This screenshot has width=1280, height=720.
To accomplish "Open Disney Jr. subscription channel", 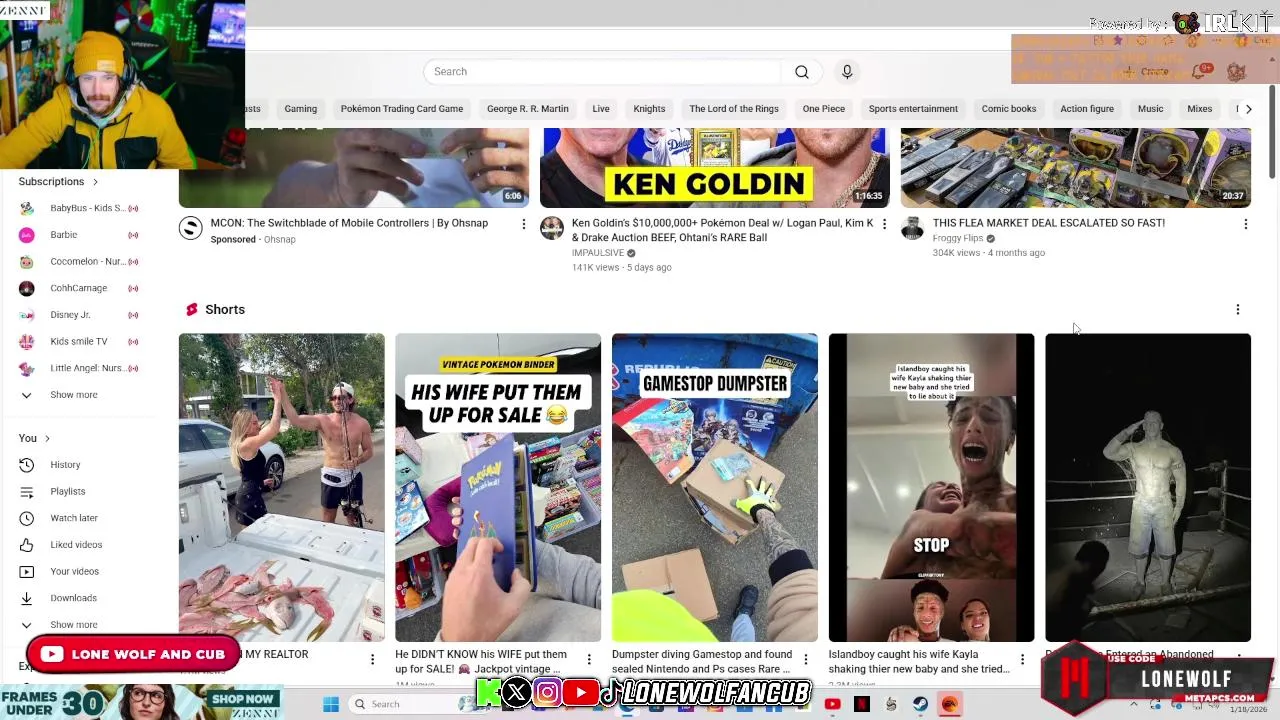I will click(x=79, y=315).
